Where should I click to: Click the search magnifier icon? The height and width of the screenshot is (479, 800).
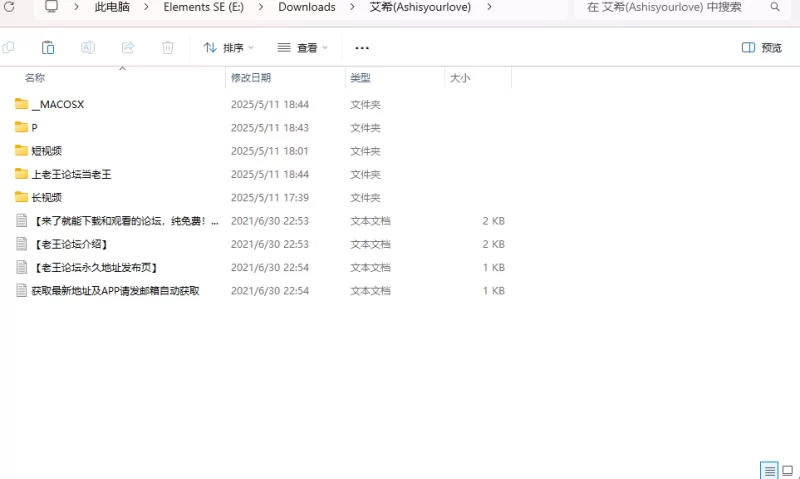pos(774,7)
